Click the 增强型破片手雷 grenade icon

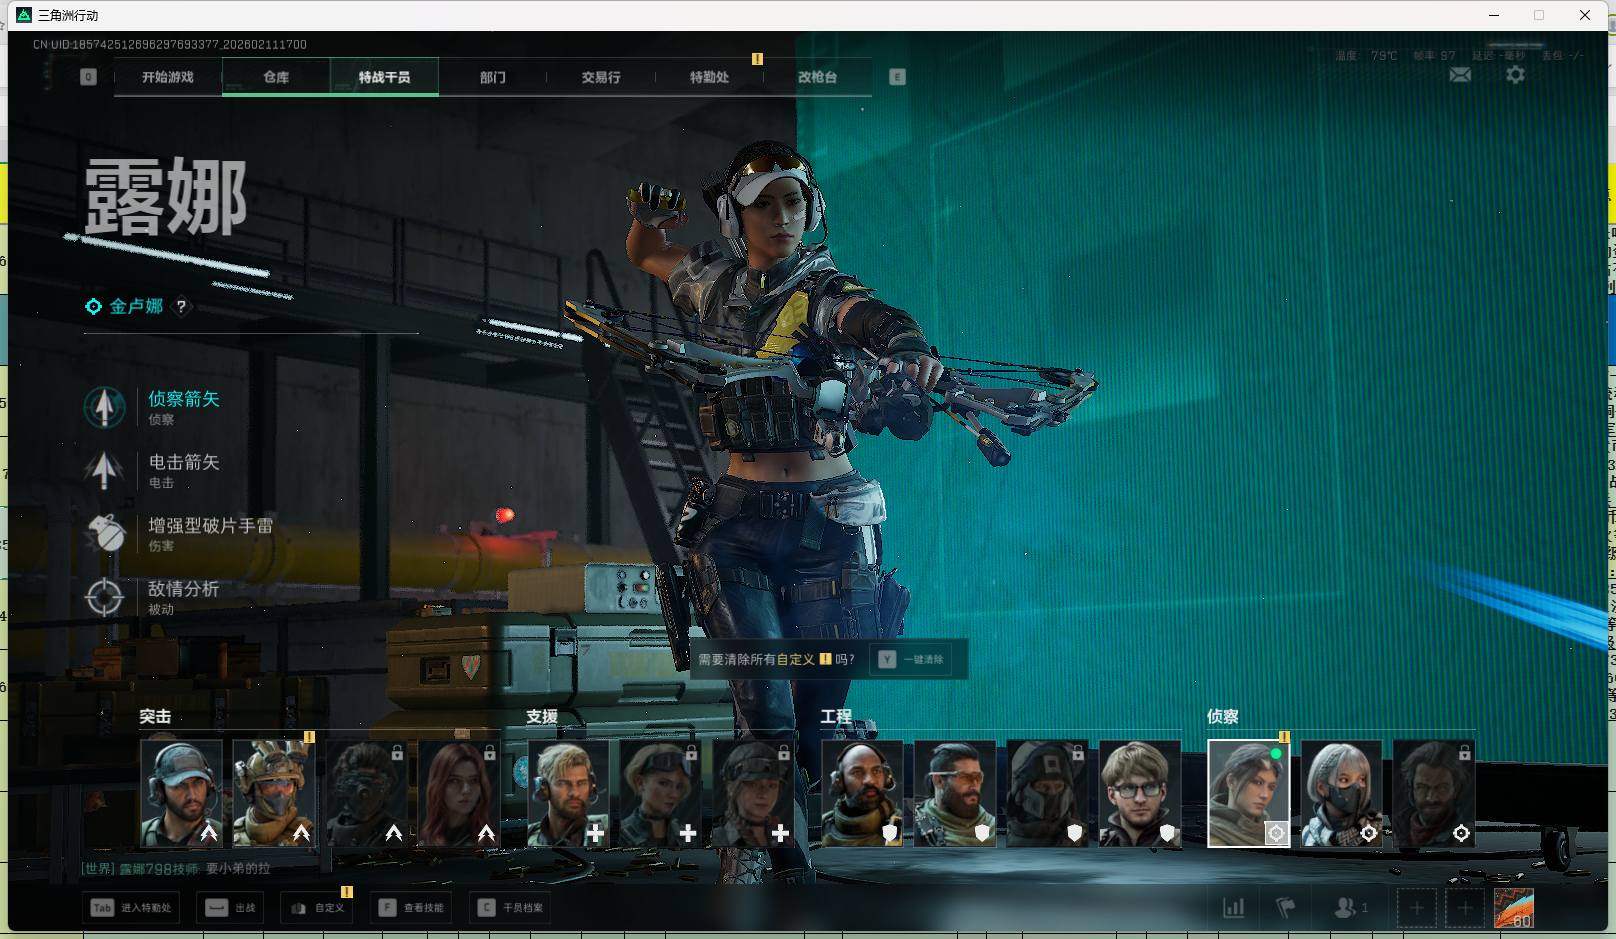pyautogui.click(x=104, y=534)
